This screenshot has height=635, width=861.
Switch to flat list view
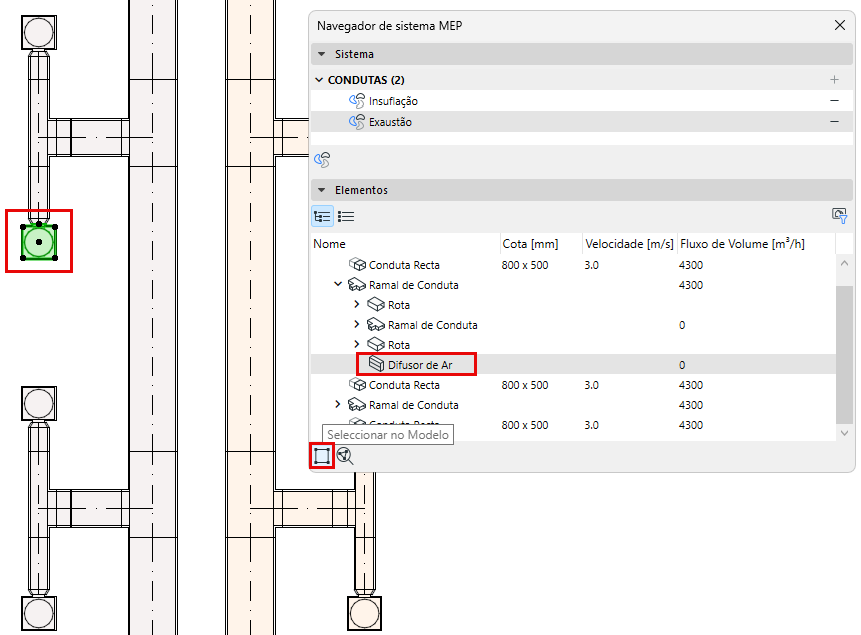coord(346,215)
